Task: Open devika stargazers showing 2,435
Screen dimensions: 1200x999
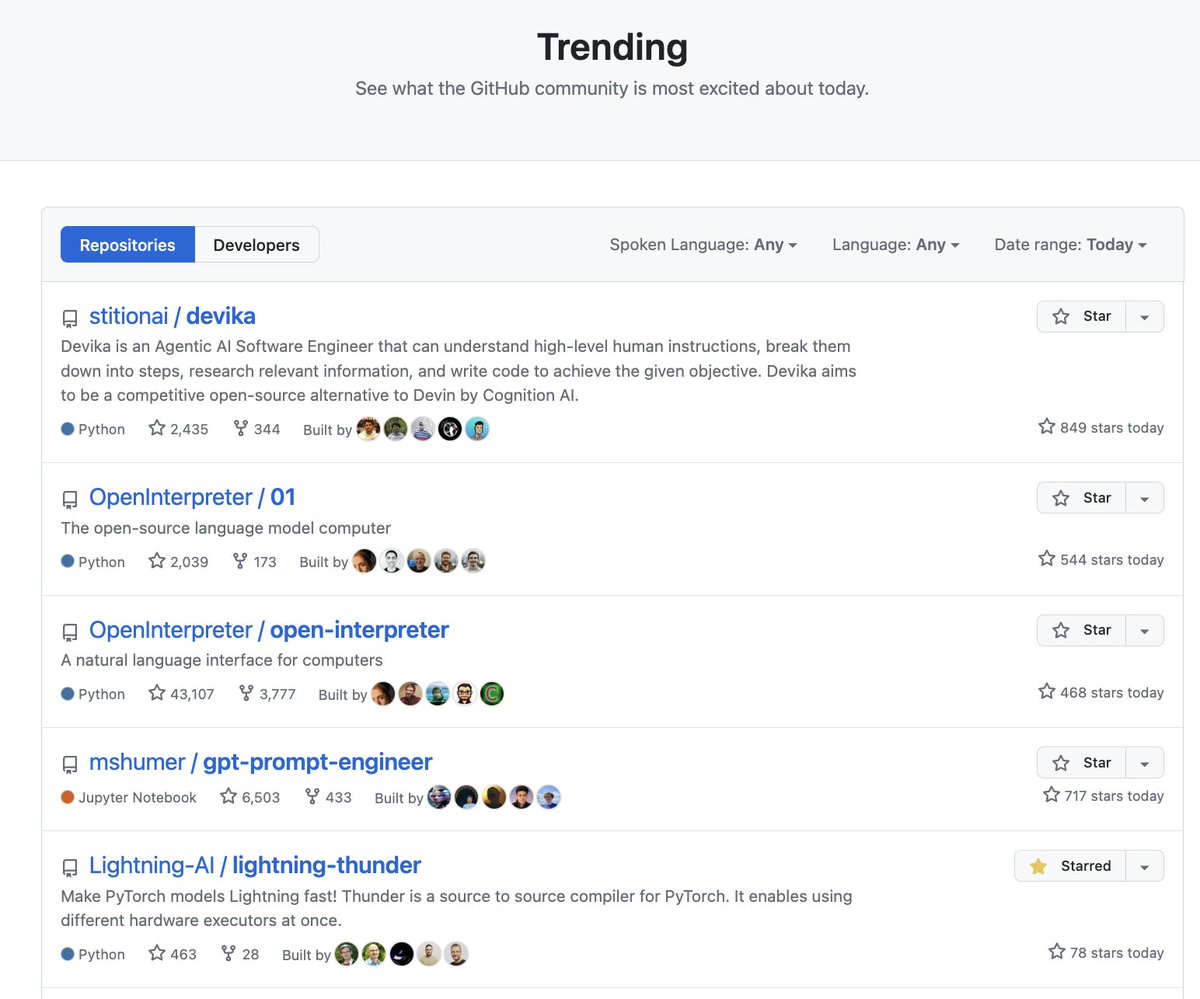Action: pos(178,429)
